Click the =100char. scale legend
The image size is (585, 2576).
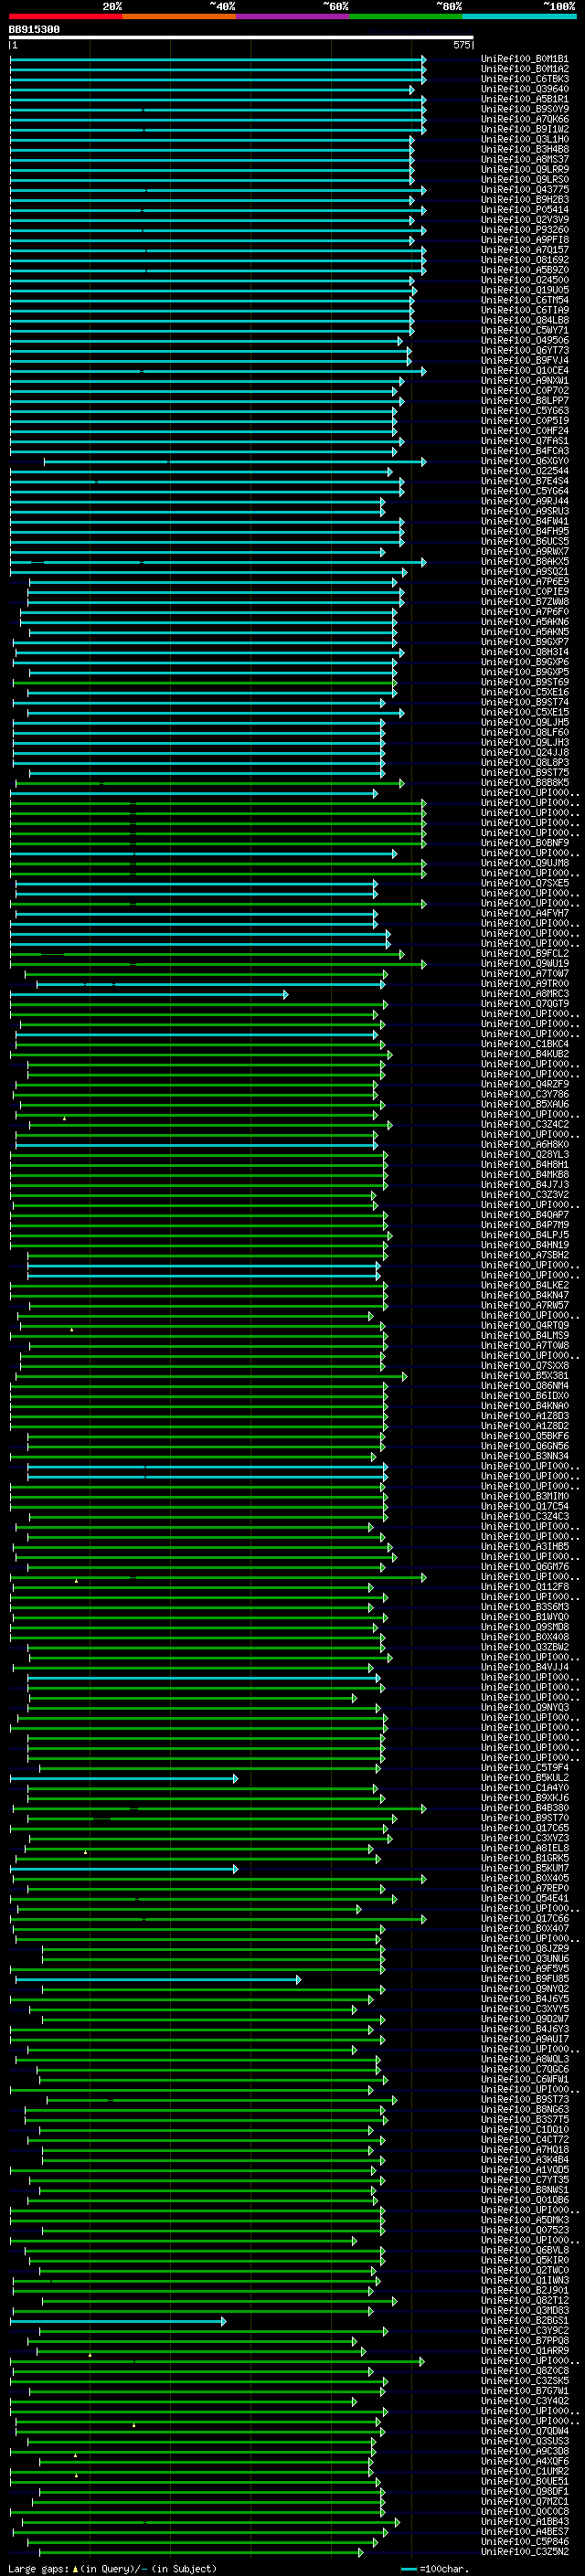(x=435, y=2569)
